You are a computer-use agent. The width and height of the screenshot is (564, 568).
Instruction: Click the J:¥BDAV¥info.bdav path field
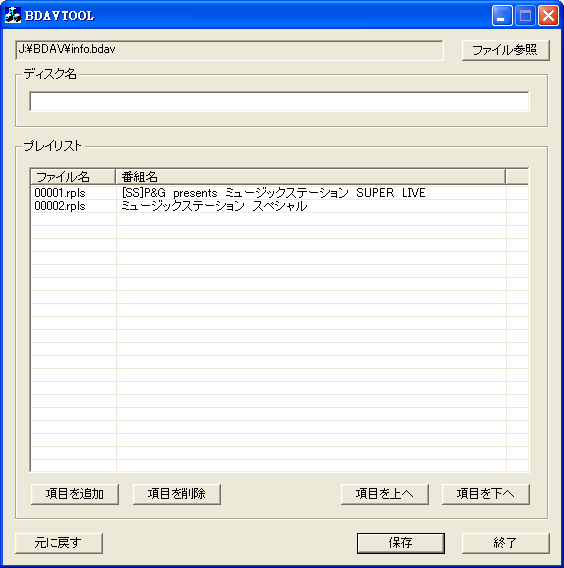click(x=229, y=50)
